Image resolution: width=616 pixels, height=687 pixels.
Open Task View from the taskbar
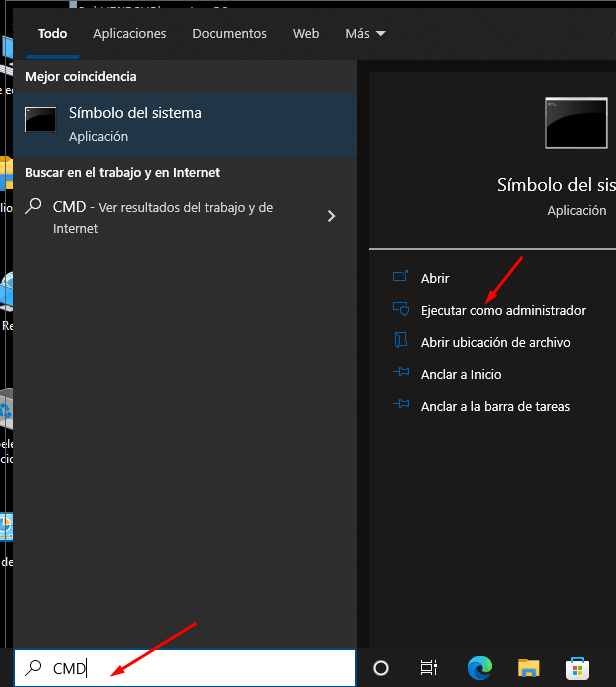[428, 668]
